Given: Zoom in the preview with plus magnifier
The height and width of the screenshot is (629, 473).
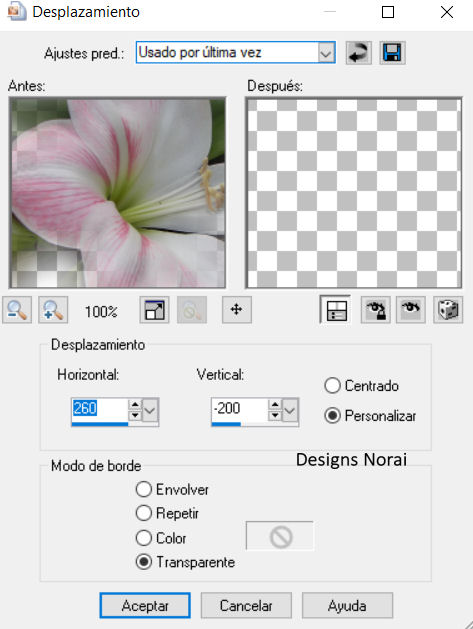Looking at the screenshot, I should [x=53, y=310].
